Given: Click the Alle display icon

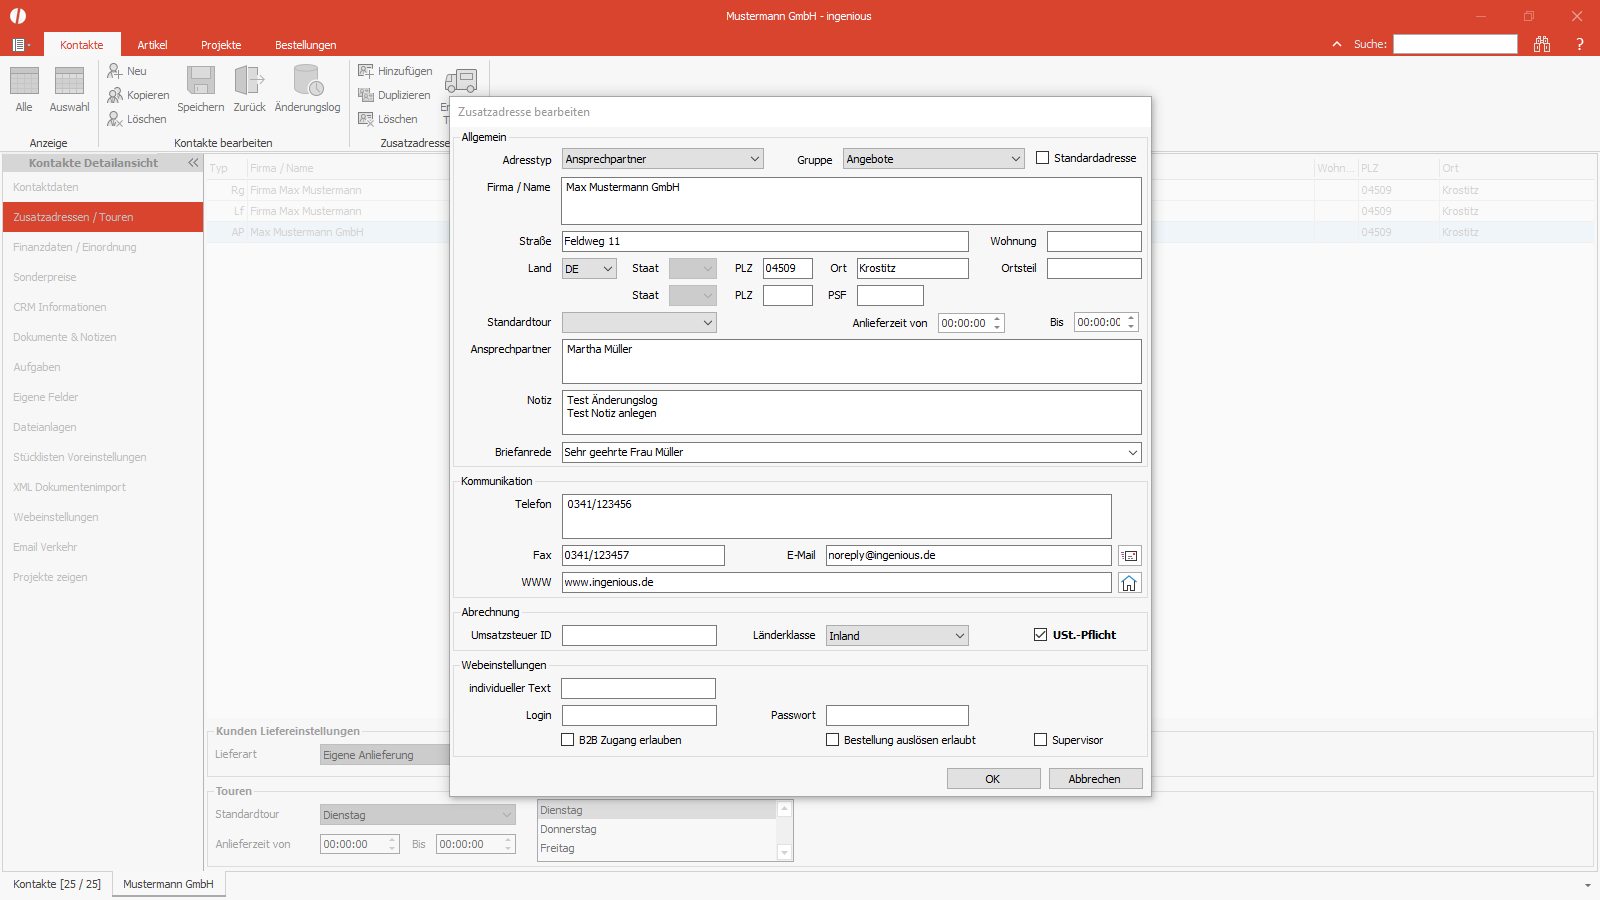Looking at the screenshot, I should click(24, 81).
